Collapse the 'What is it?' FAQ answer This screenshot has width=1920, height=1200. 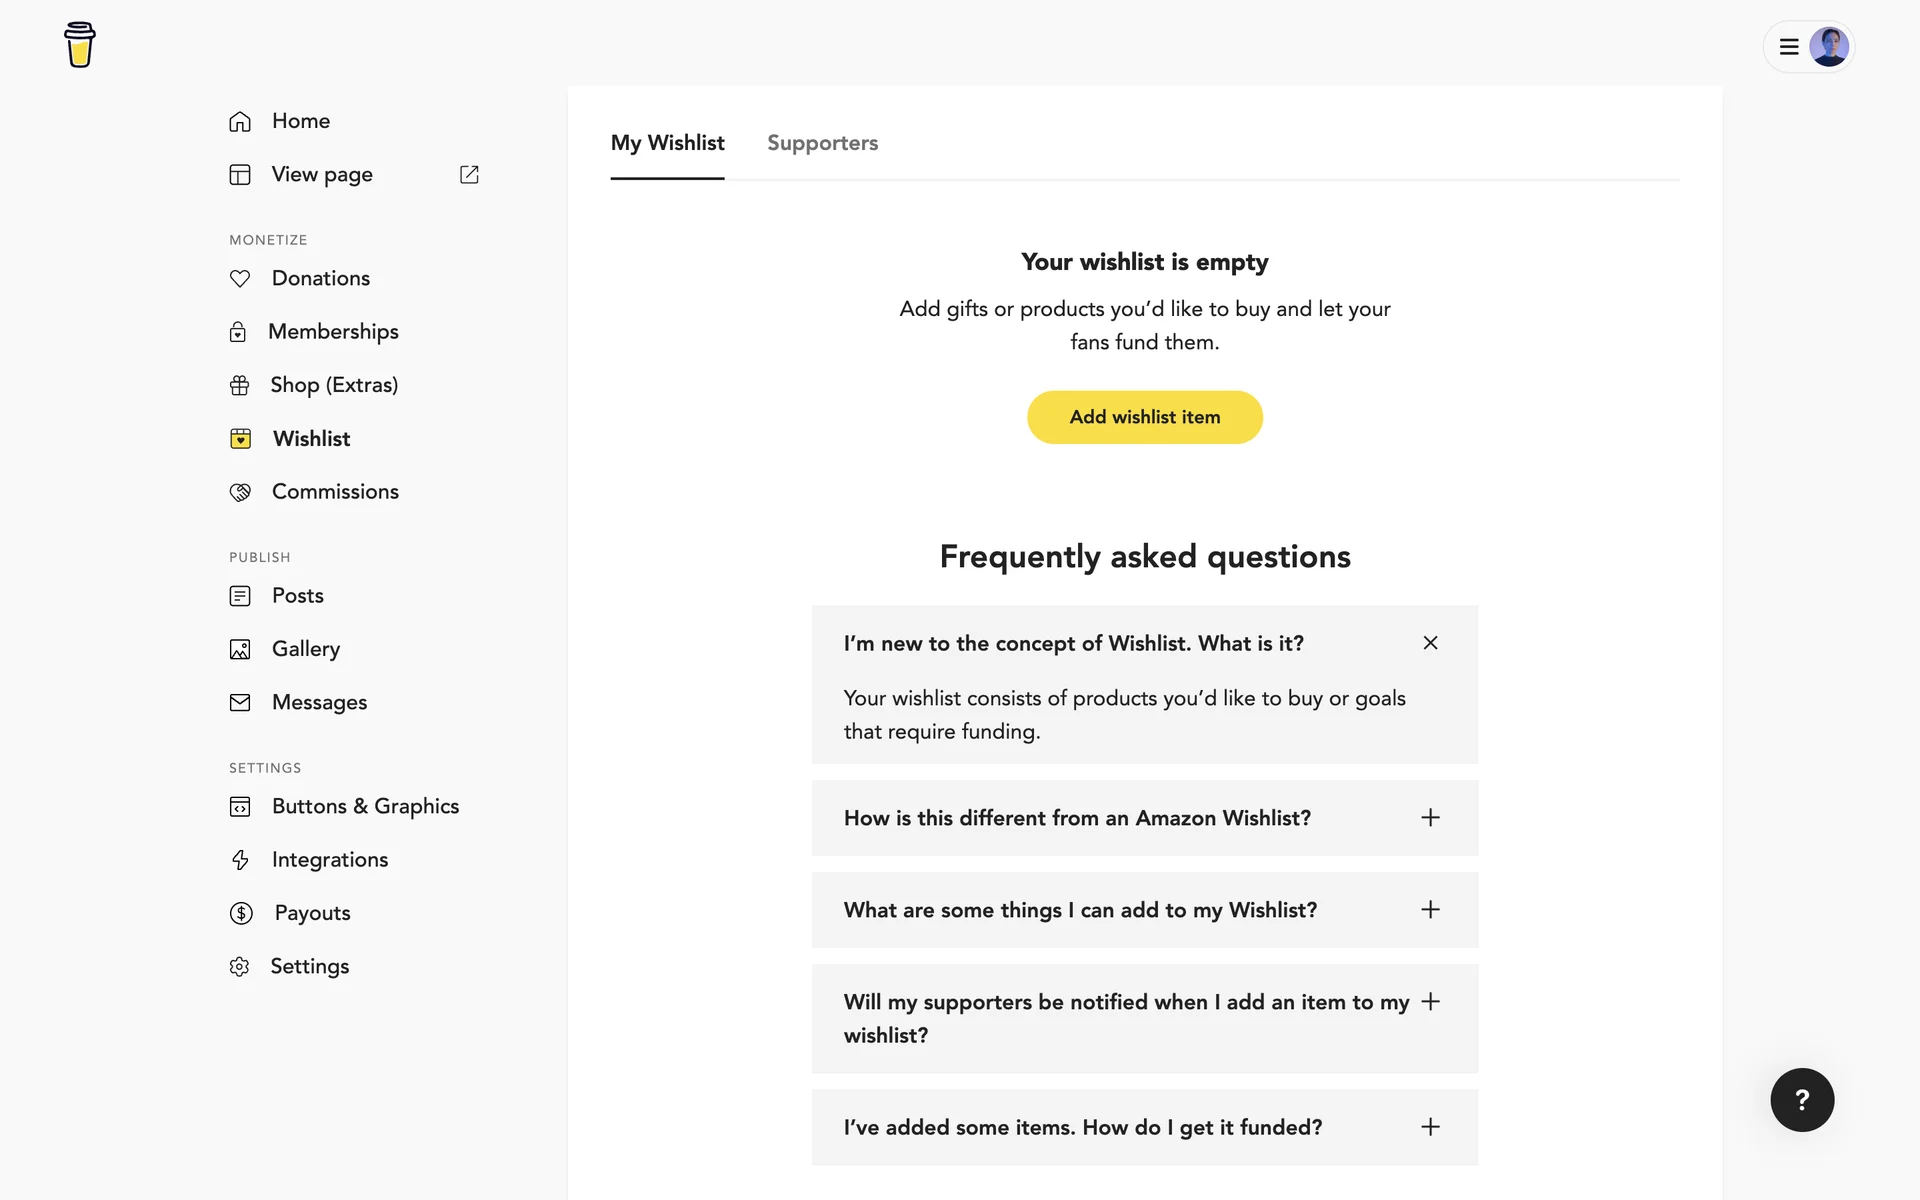1430,643
